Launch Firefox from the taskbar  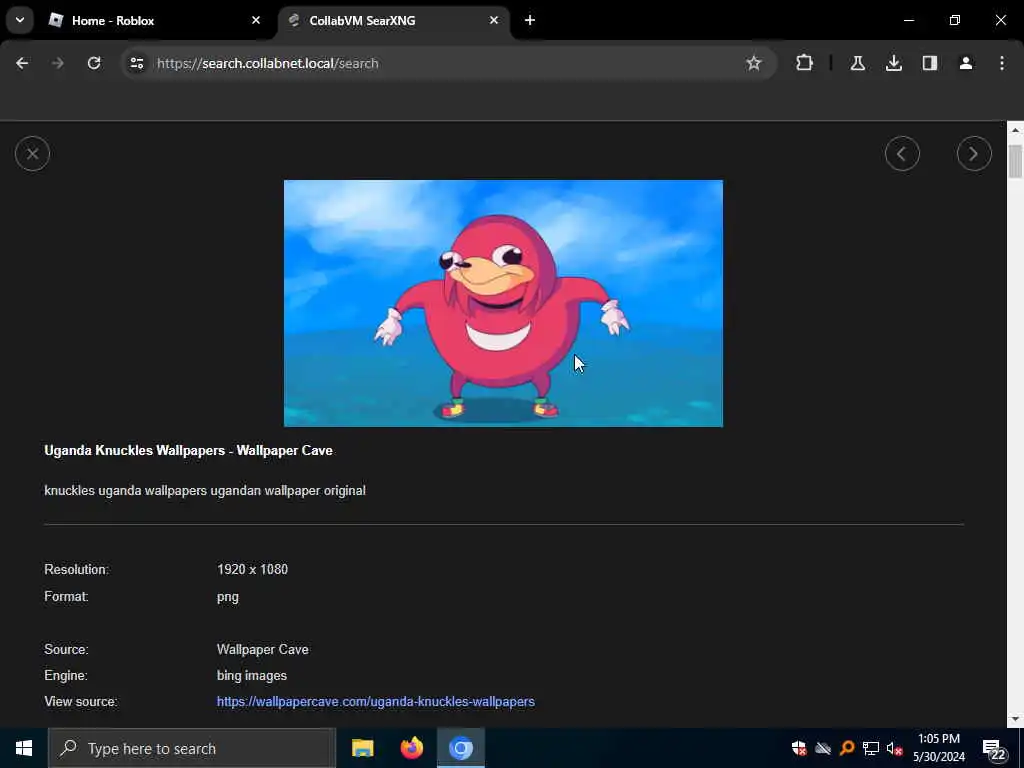[411, 748]
